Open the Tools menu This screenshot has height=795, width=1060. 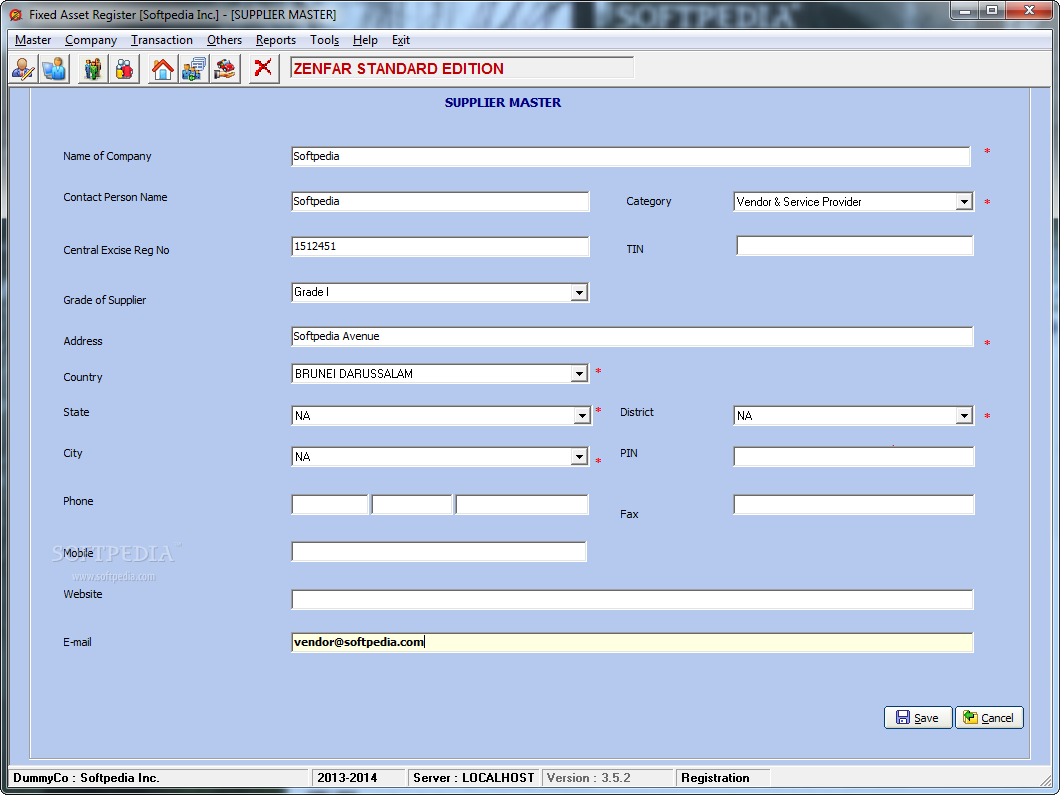click(324, 40)
